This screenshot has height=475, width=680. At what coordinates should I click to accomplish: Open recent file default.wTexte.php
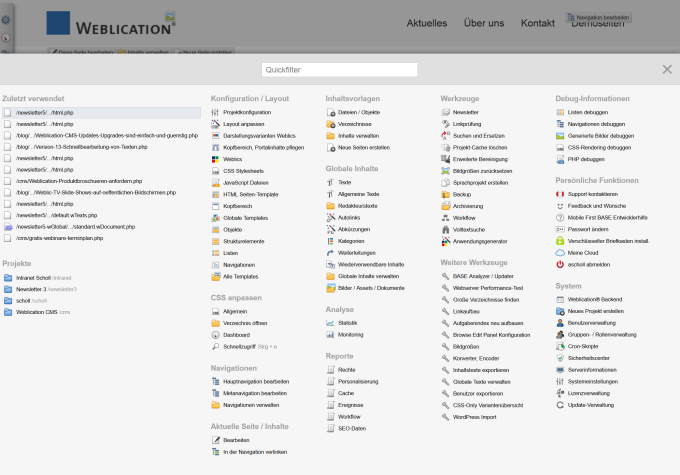[x=58, y=215]
